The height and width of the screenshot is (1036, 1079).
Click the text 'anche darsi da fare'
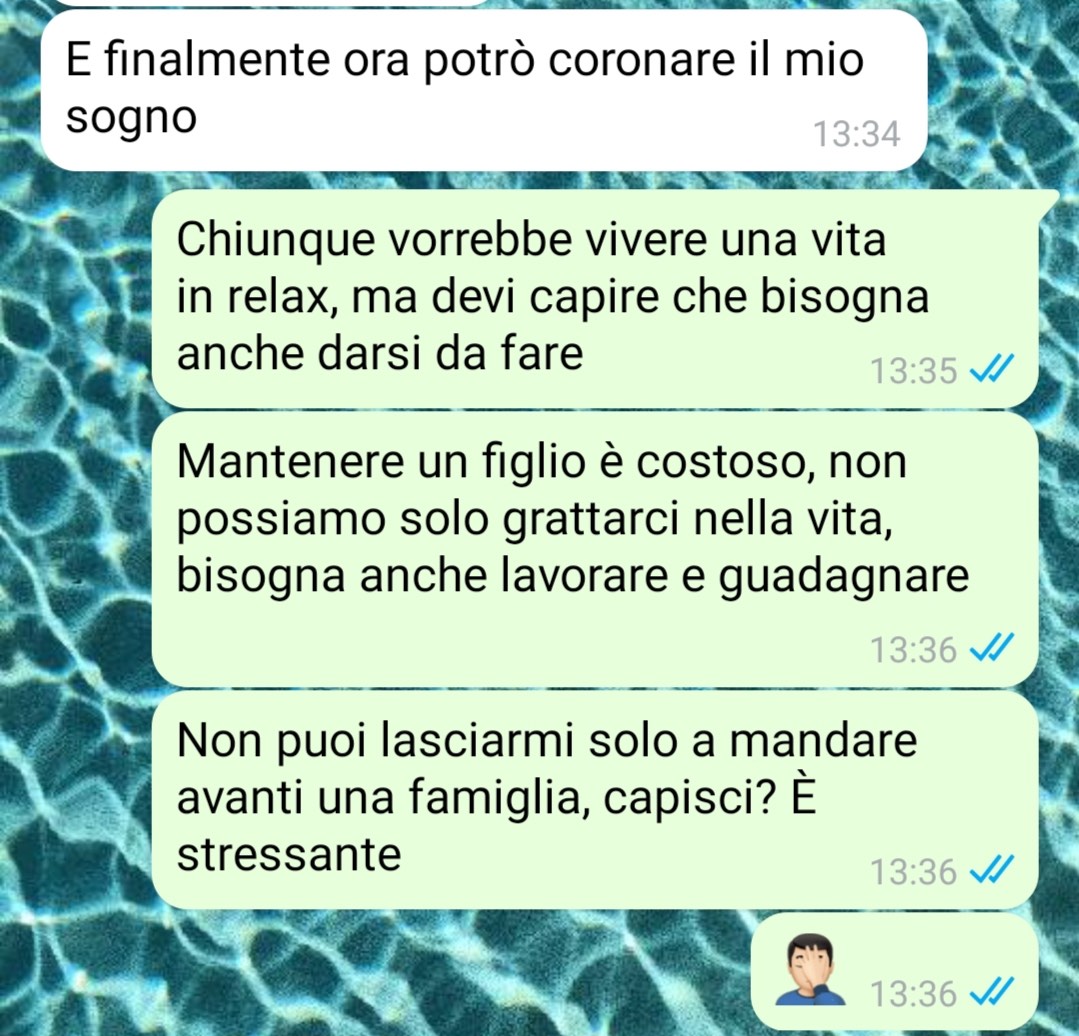pos(380,354)
